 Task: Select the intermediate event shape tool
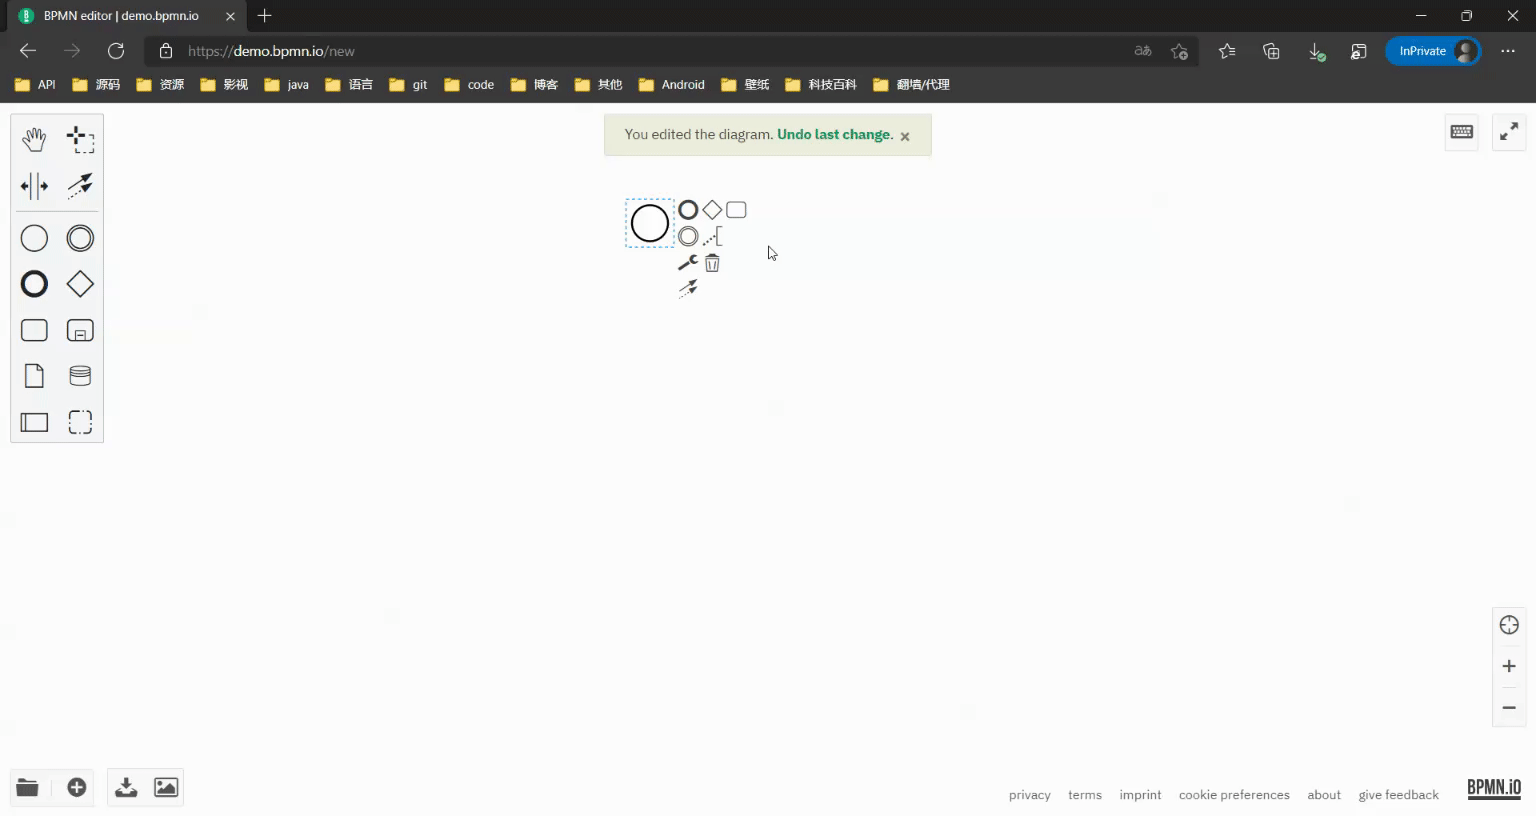(x=80, y=238)
